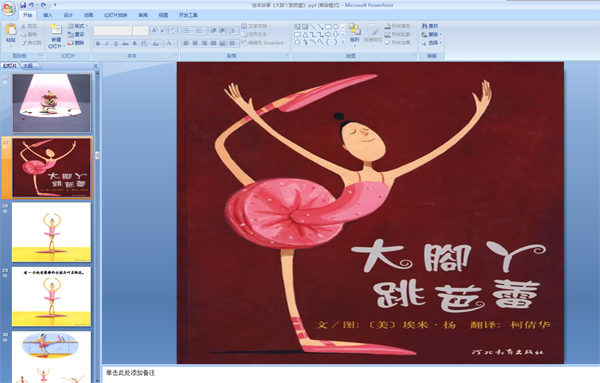The height and width of the screenshot is (383, 600).
Task: Open the Replace (替换) dropdown
Action: [432, 34]
